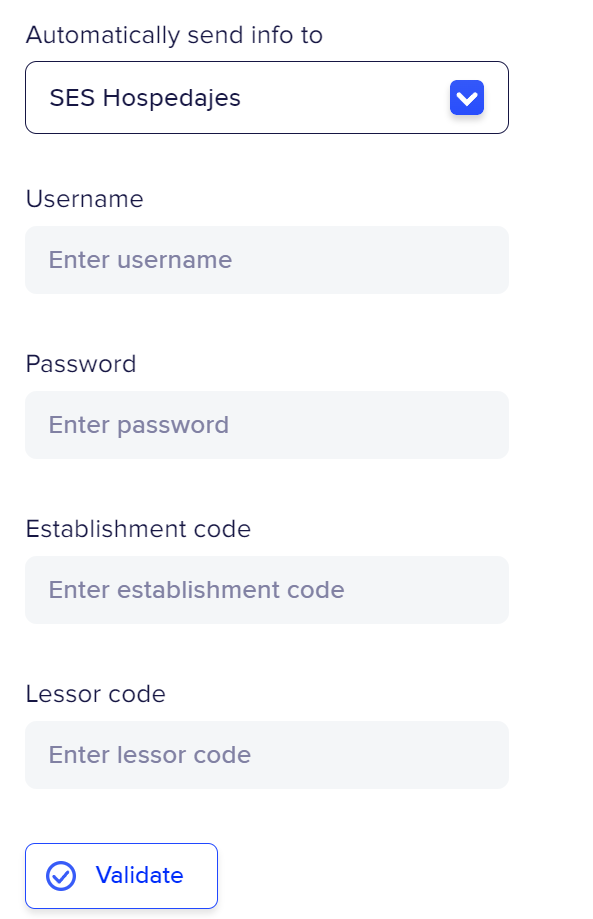Focus the Enter password field
593x919 pixels.
[x=267, y=425]
